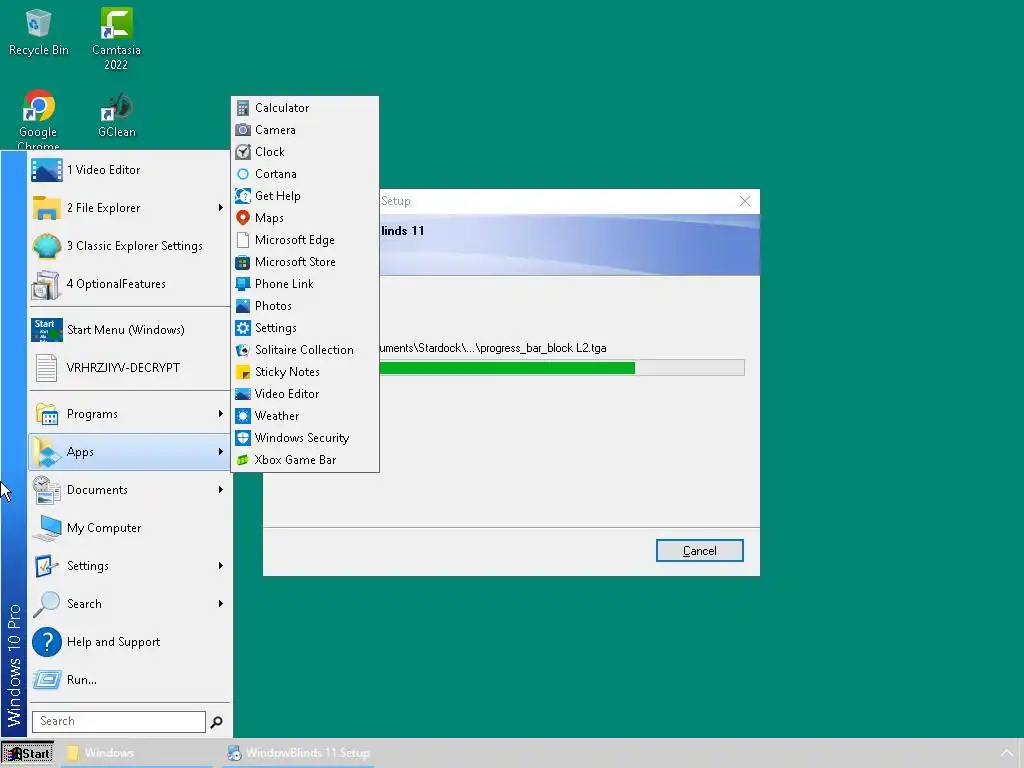Open Windows Security shield icon
Viewport: 1024px width, 768px height.
pos(243,438)
